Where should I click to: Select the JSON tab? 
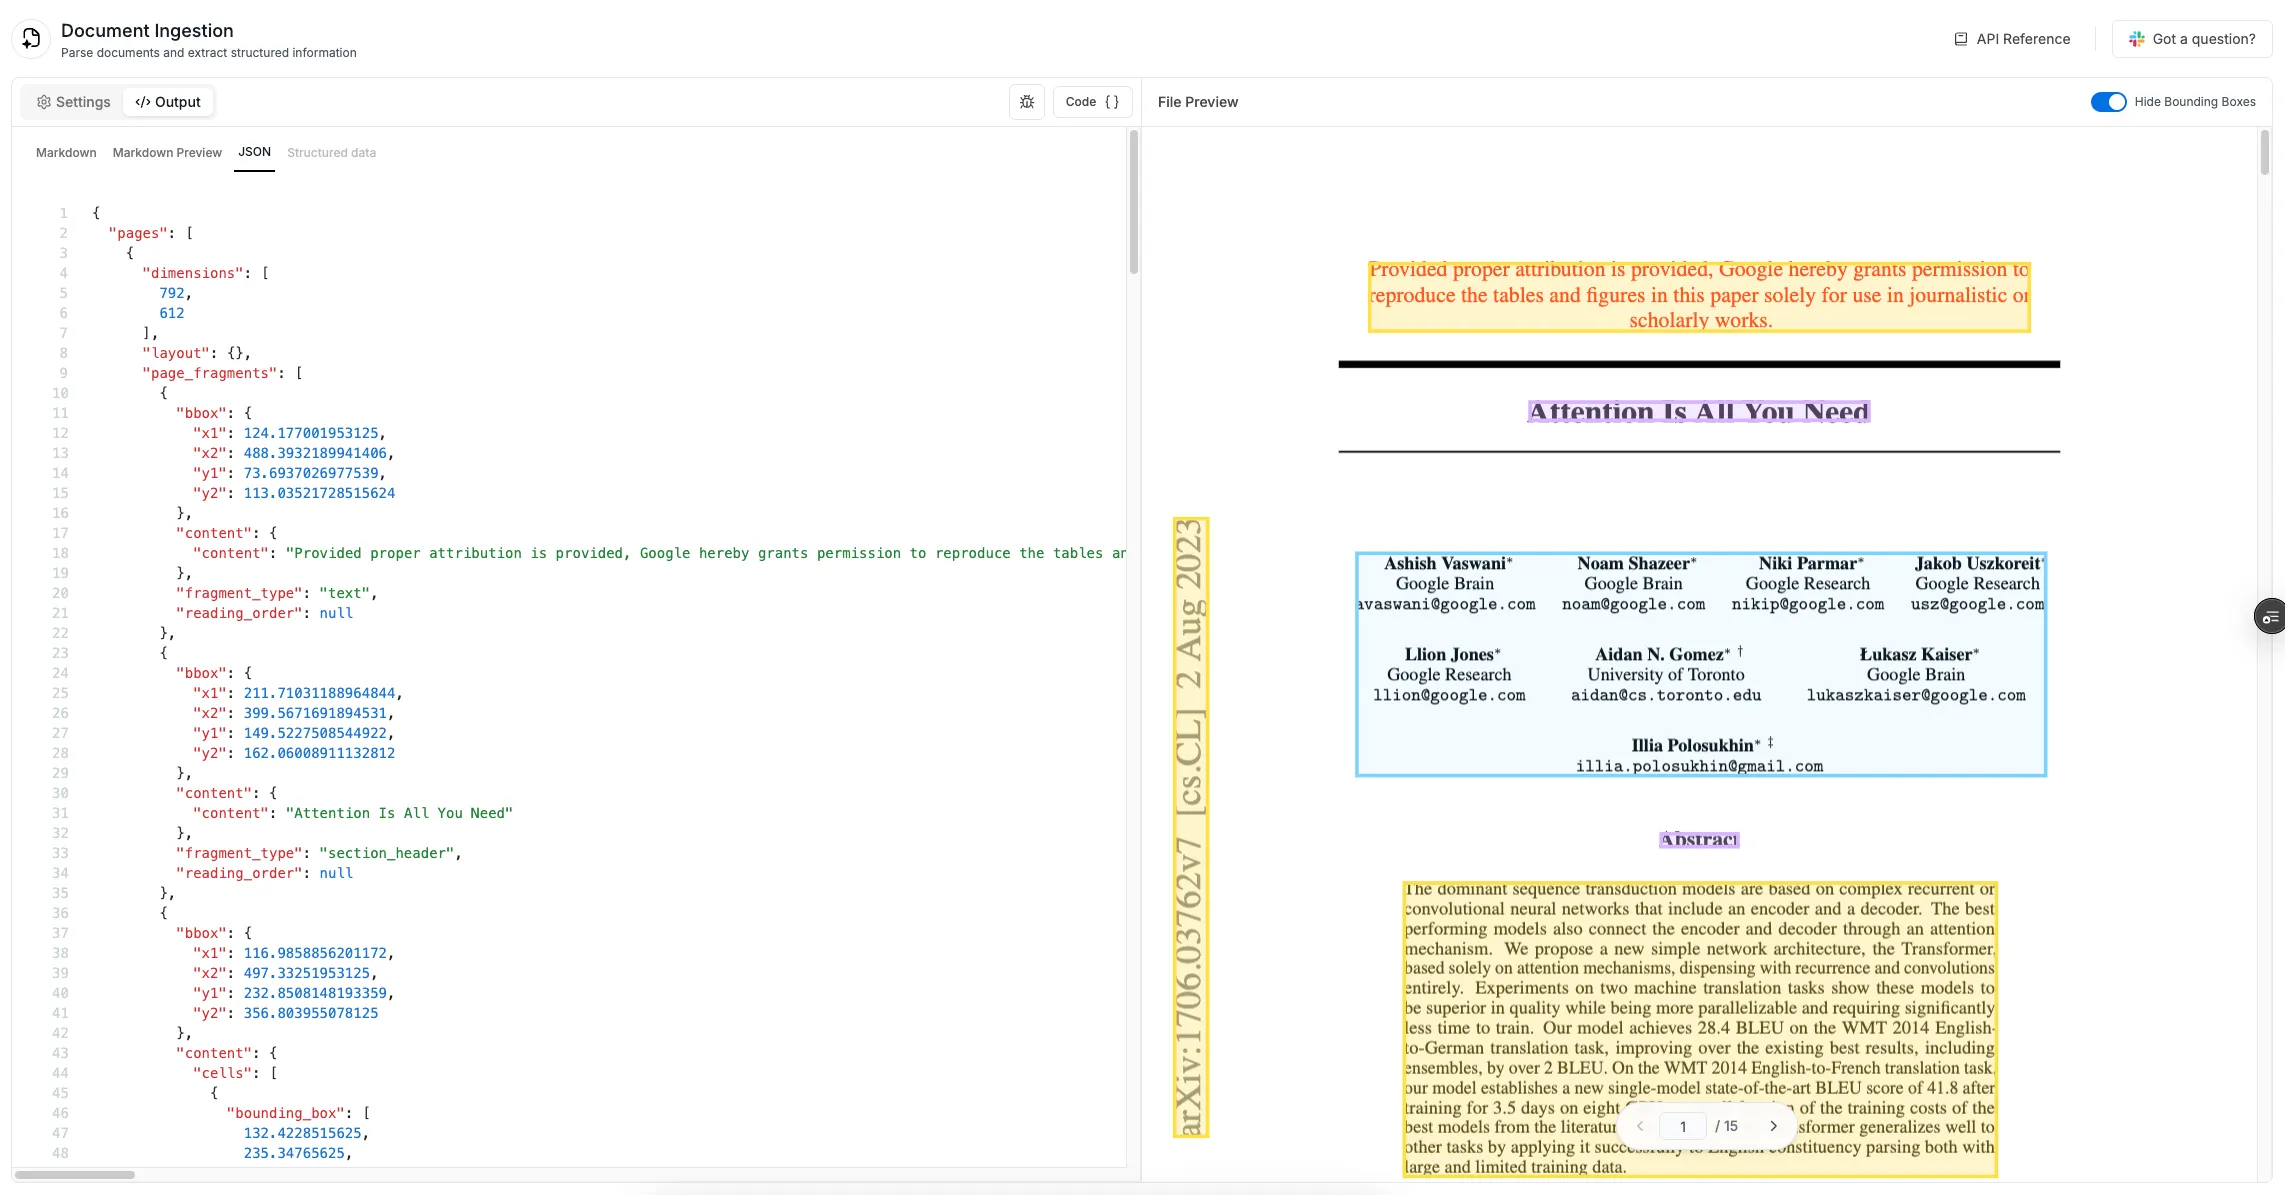tap(254, 152)
